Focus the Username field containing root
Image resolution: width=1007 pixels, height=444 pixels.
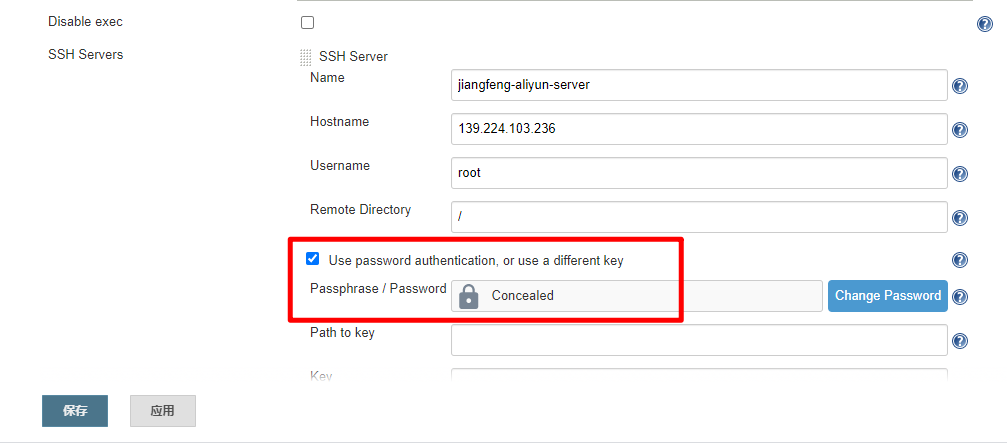tap(699, 173)
